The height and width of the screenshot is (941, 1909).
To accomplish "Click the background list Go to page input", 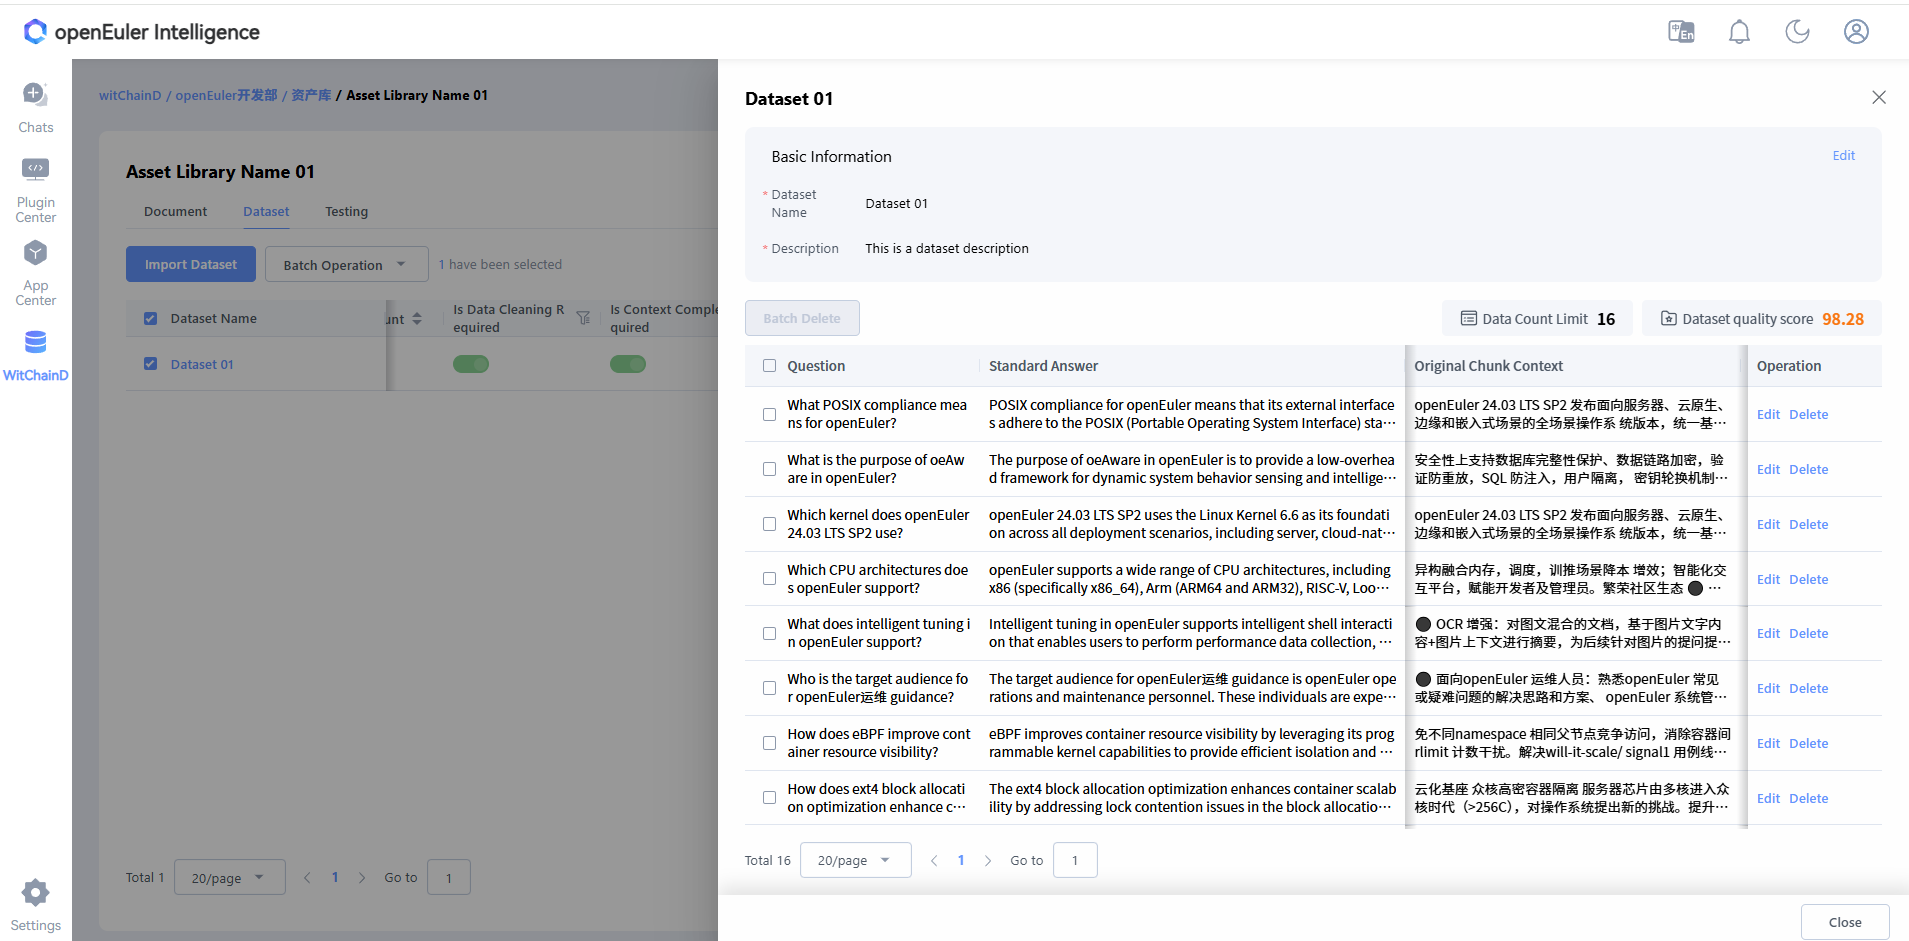I will 449,877.
